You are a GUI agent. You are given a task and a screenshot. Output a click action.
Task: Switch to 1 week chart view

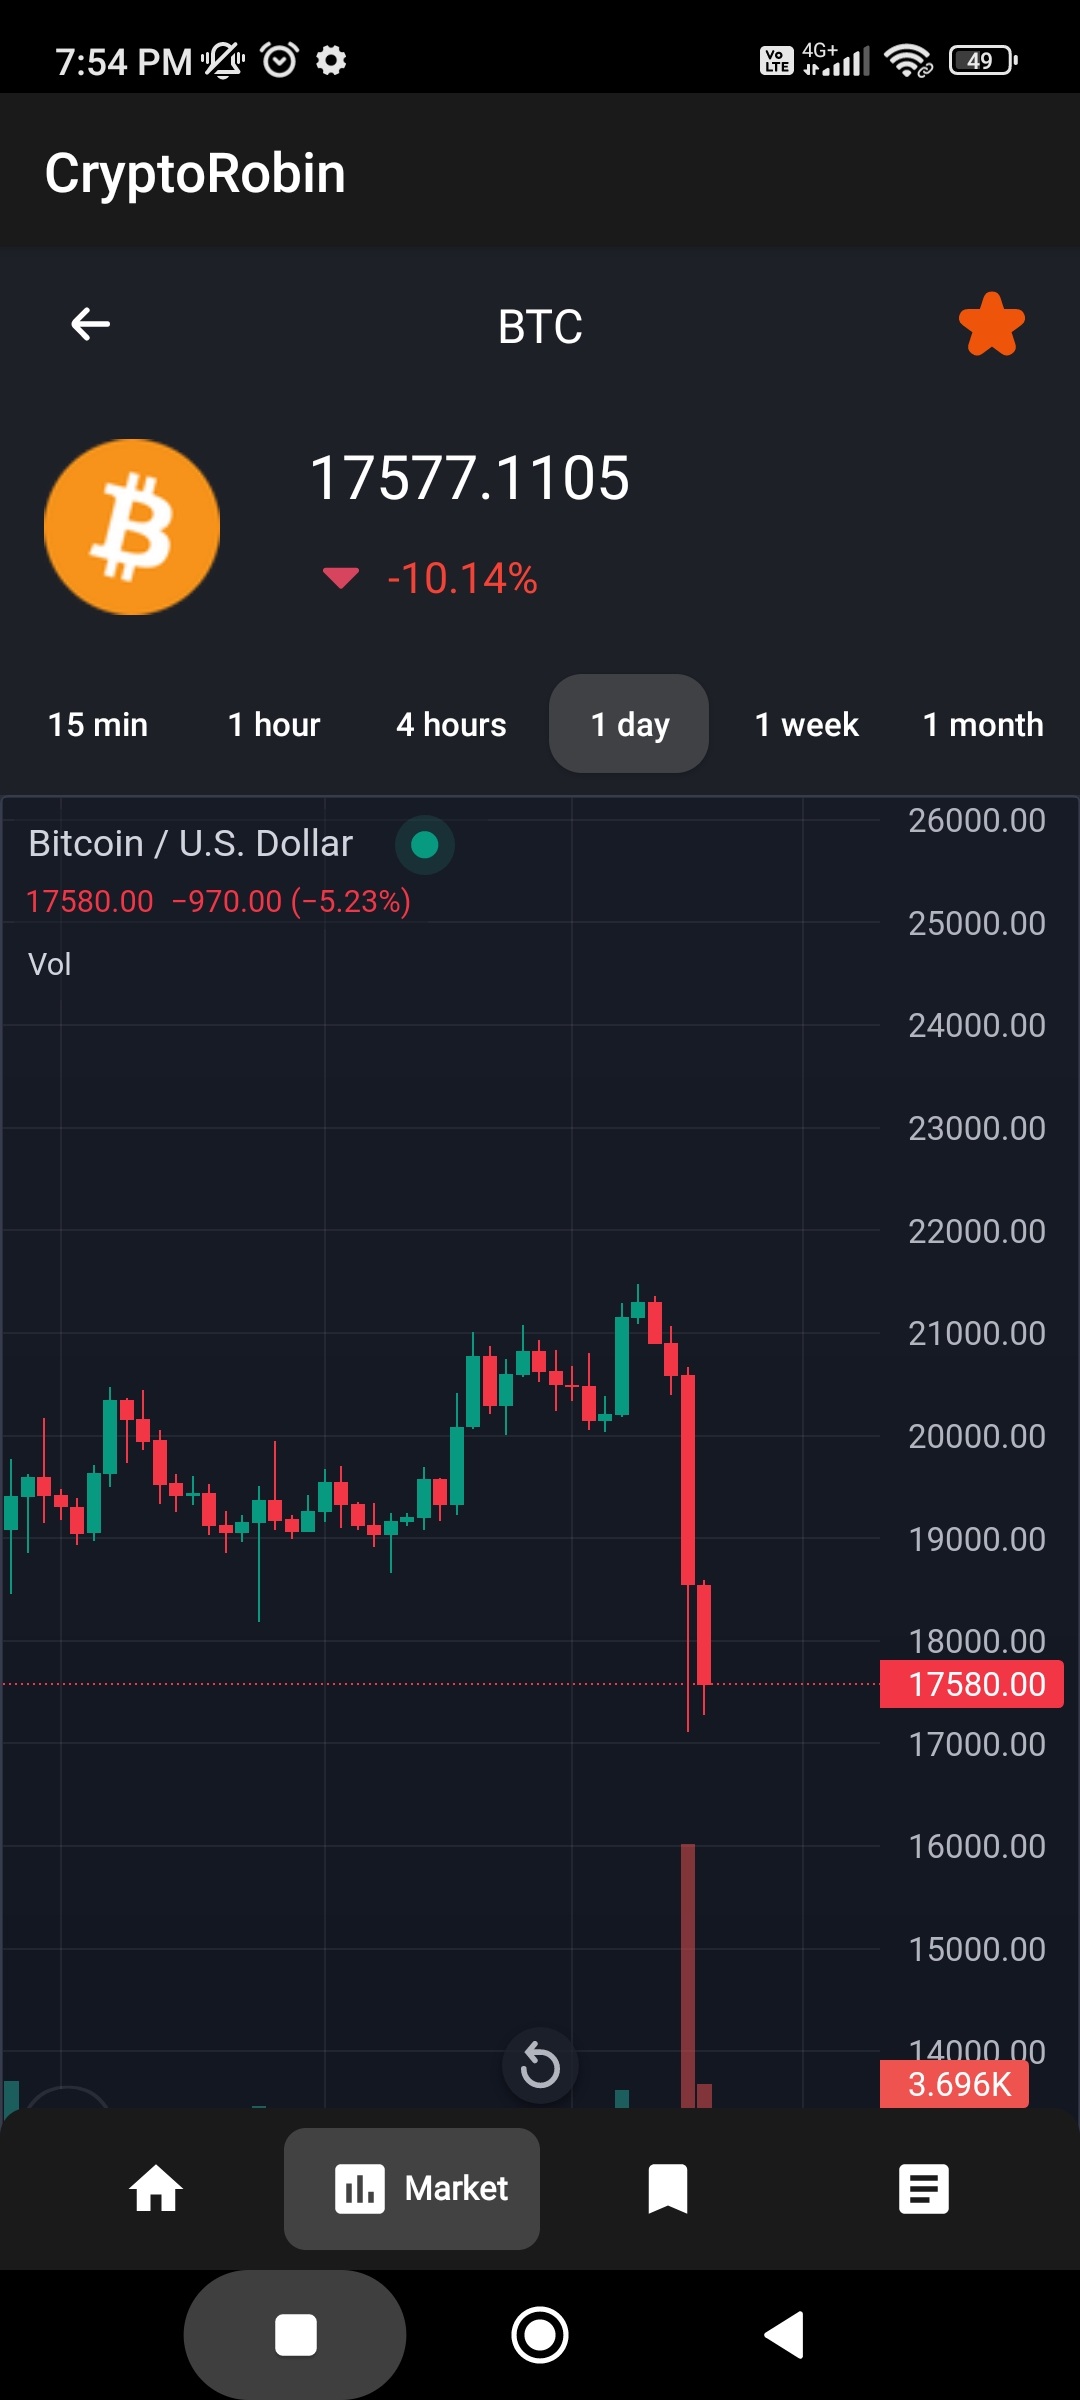(806, 725)
